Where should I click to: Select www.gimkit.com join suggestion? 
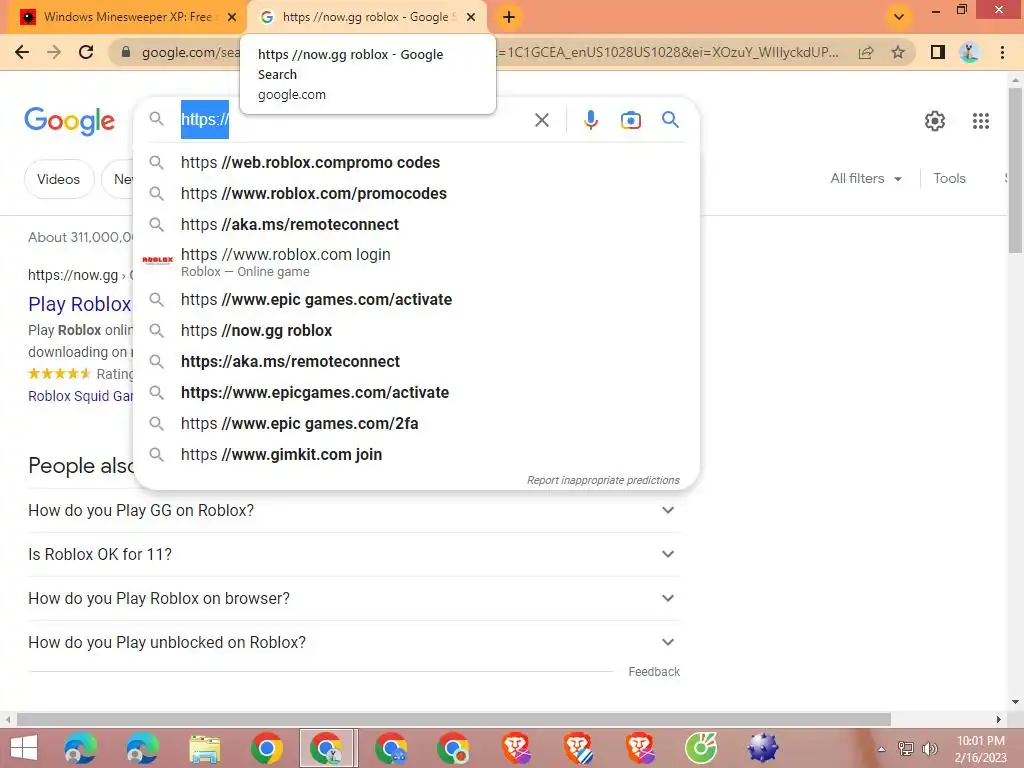[416, 455]
